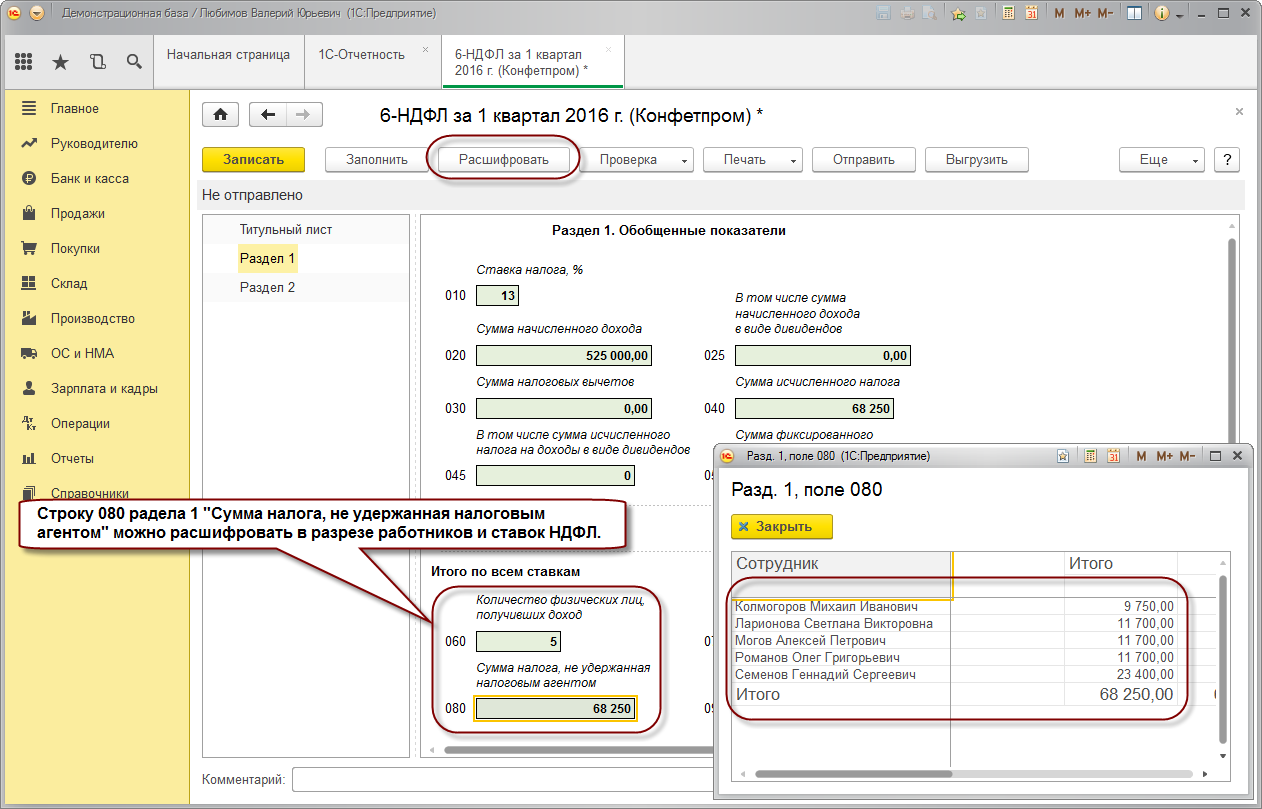The height and width of the screenshot is (809, 1262).
Task: Toggle window panels layout icon
Action: [x=1134, y=14]
